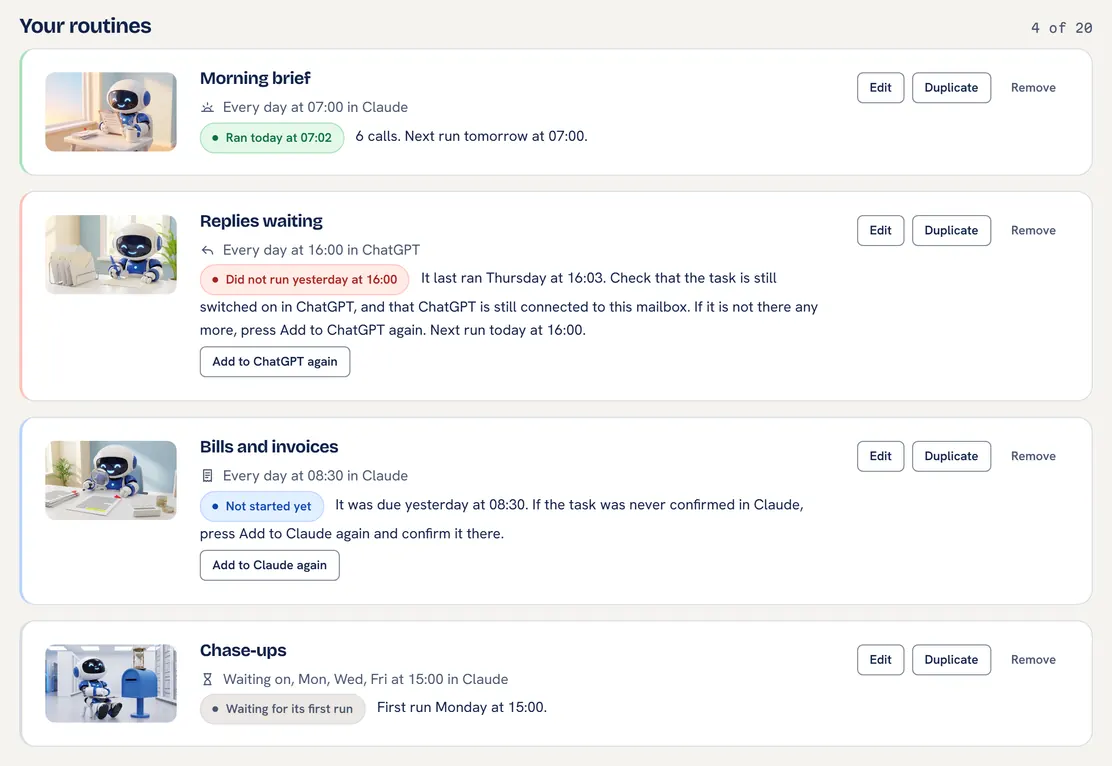Duplicate the Bills and invoices routine

pos(951,456)
